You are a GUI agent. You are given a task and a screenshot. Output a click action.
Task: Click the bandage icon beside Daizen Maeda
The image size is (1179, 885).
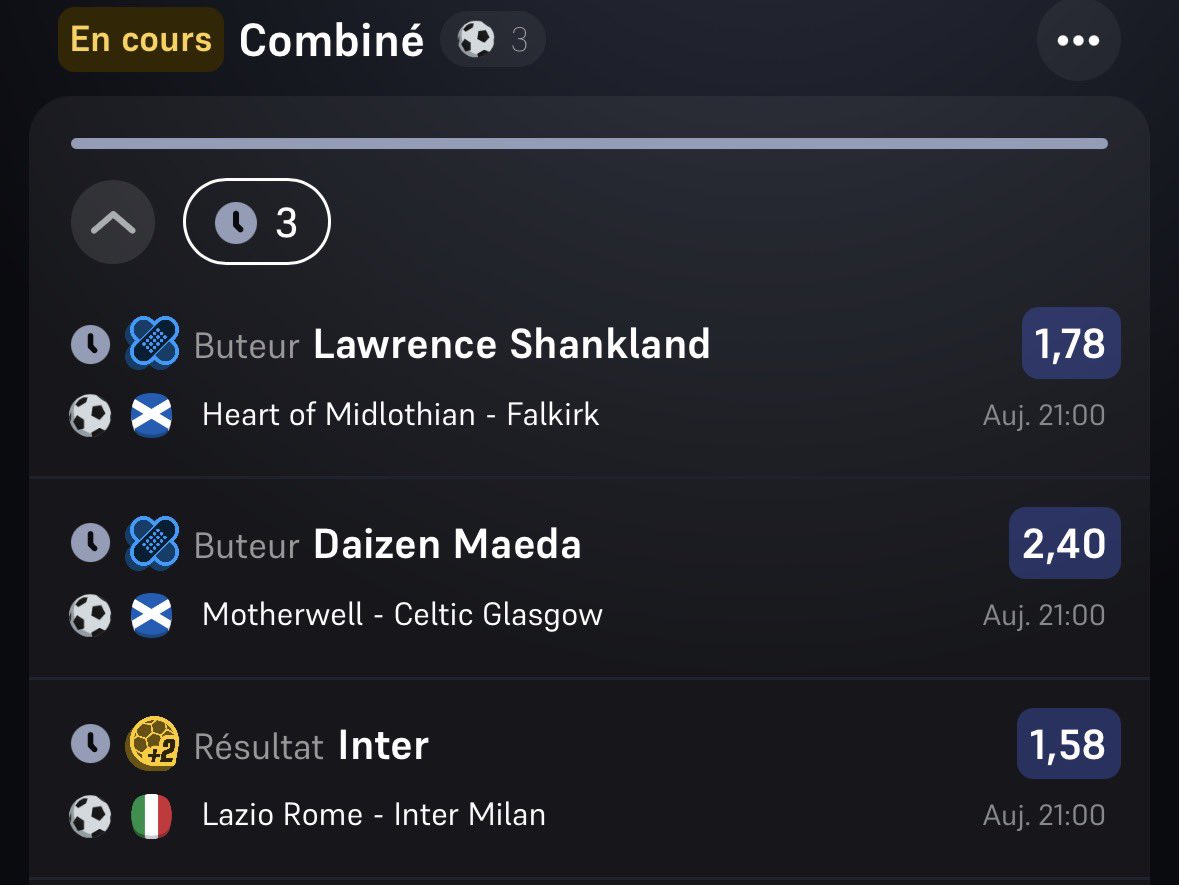153,543
